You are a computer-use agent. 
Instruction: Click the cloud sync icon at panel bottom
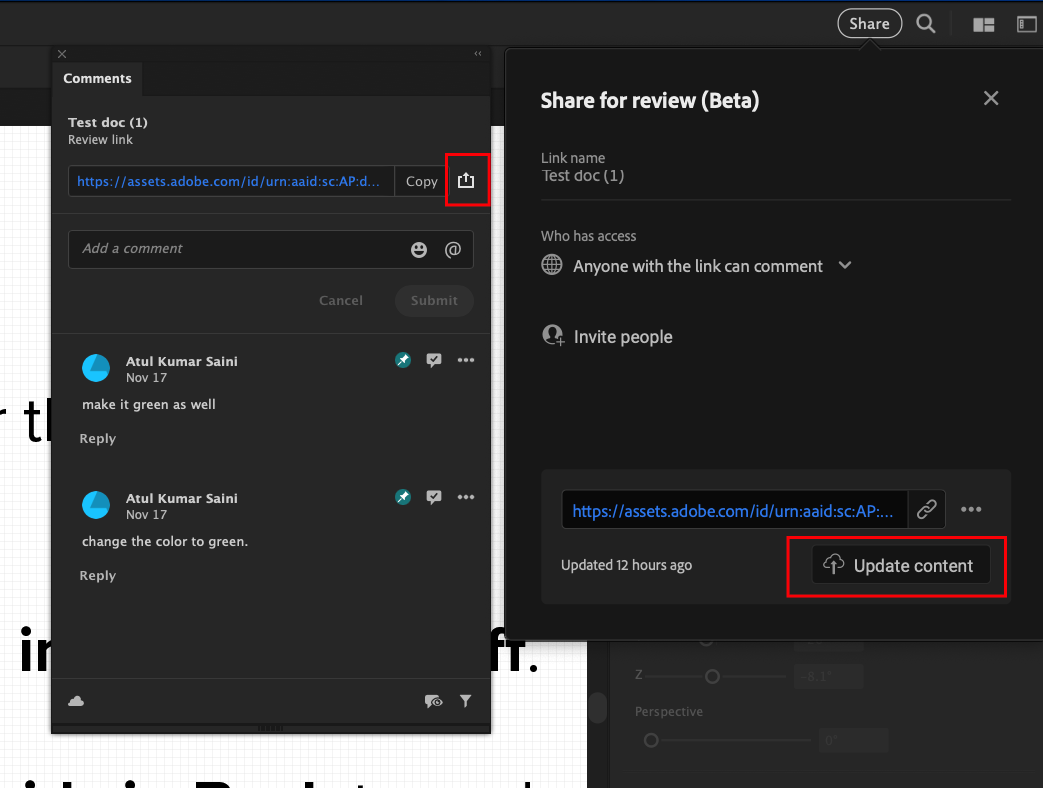pyautogui.click(x=76, y=701)
